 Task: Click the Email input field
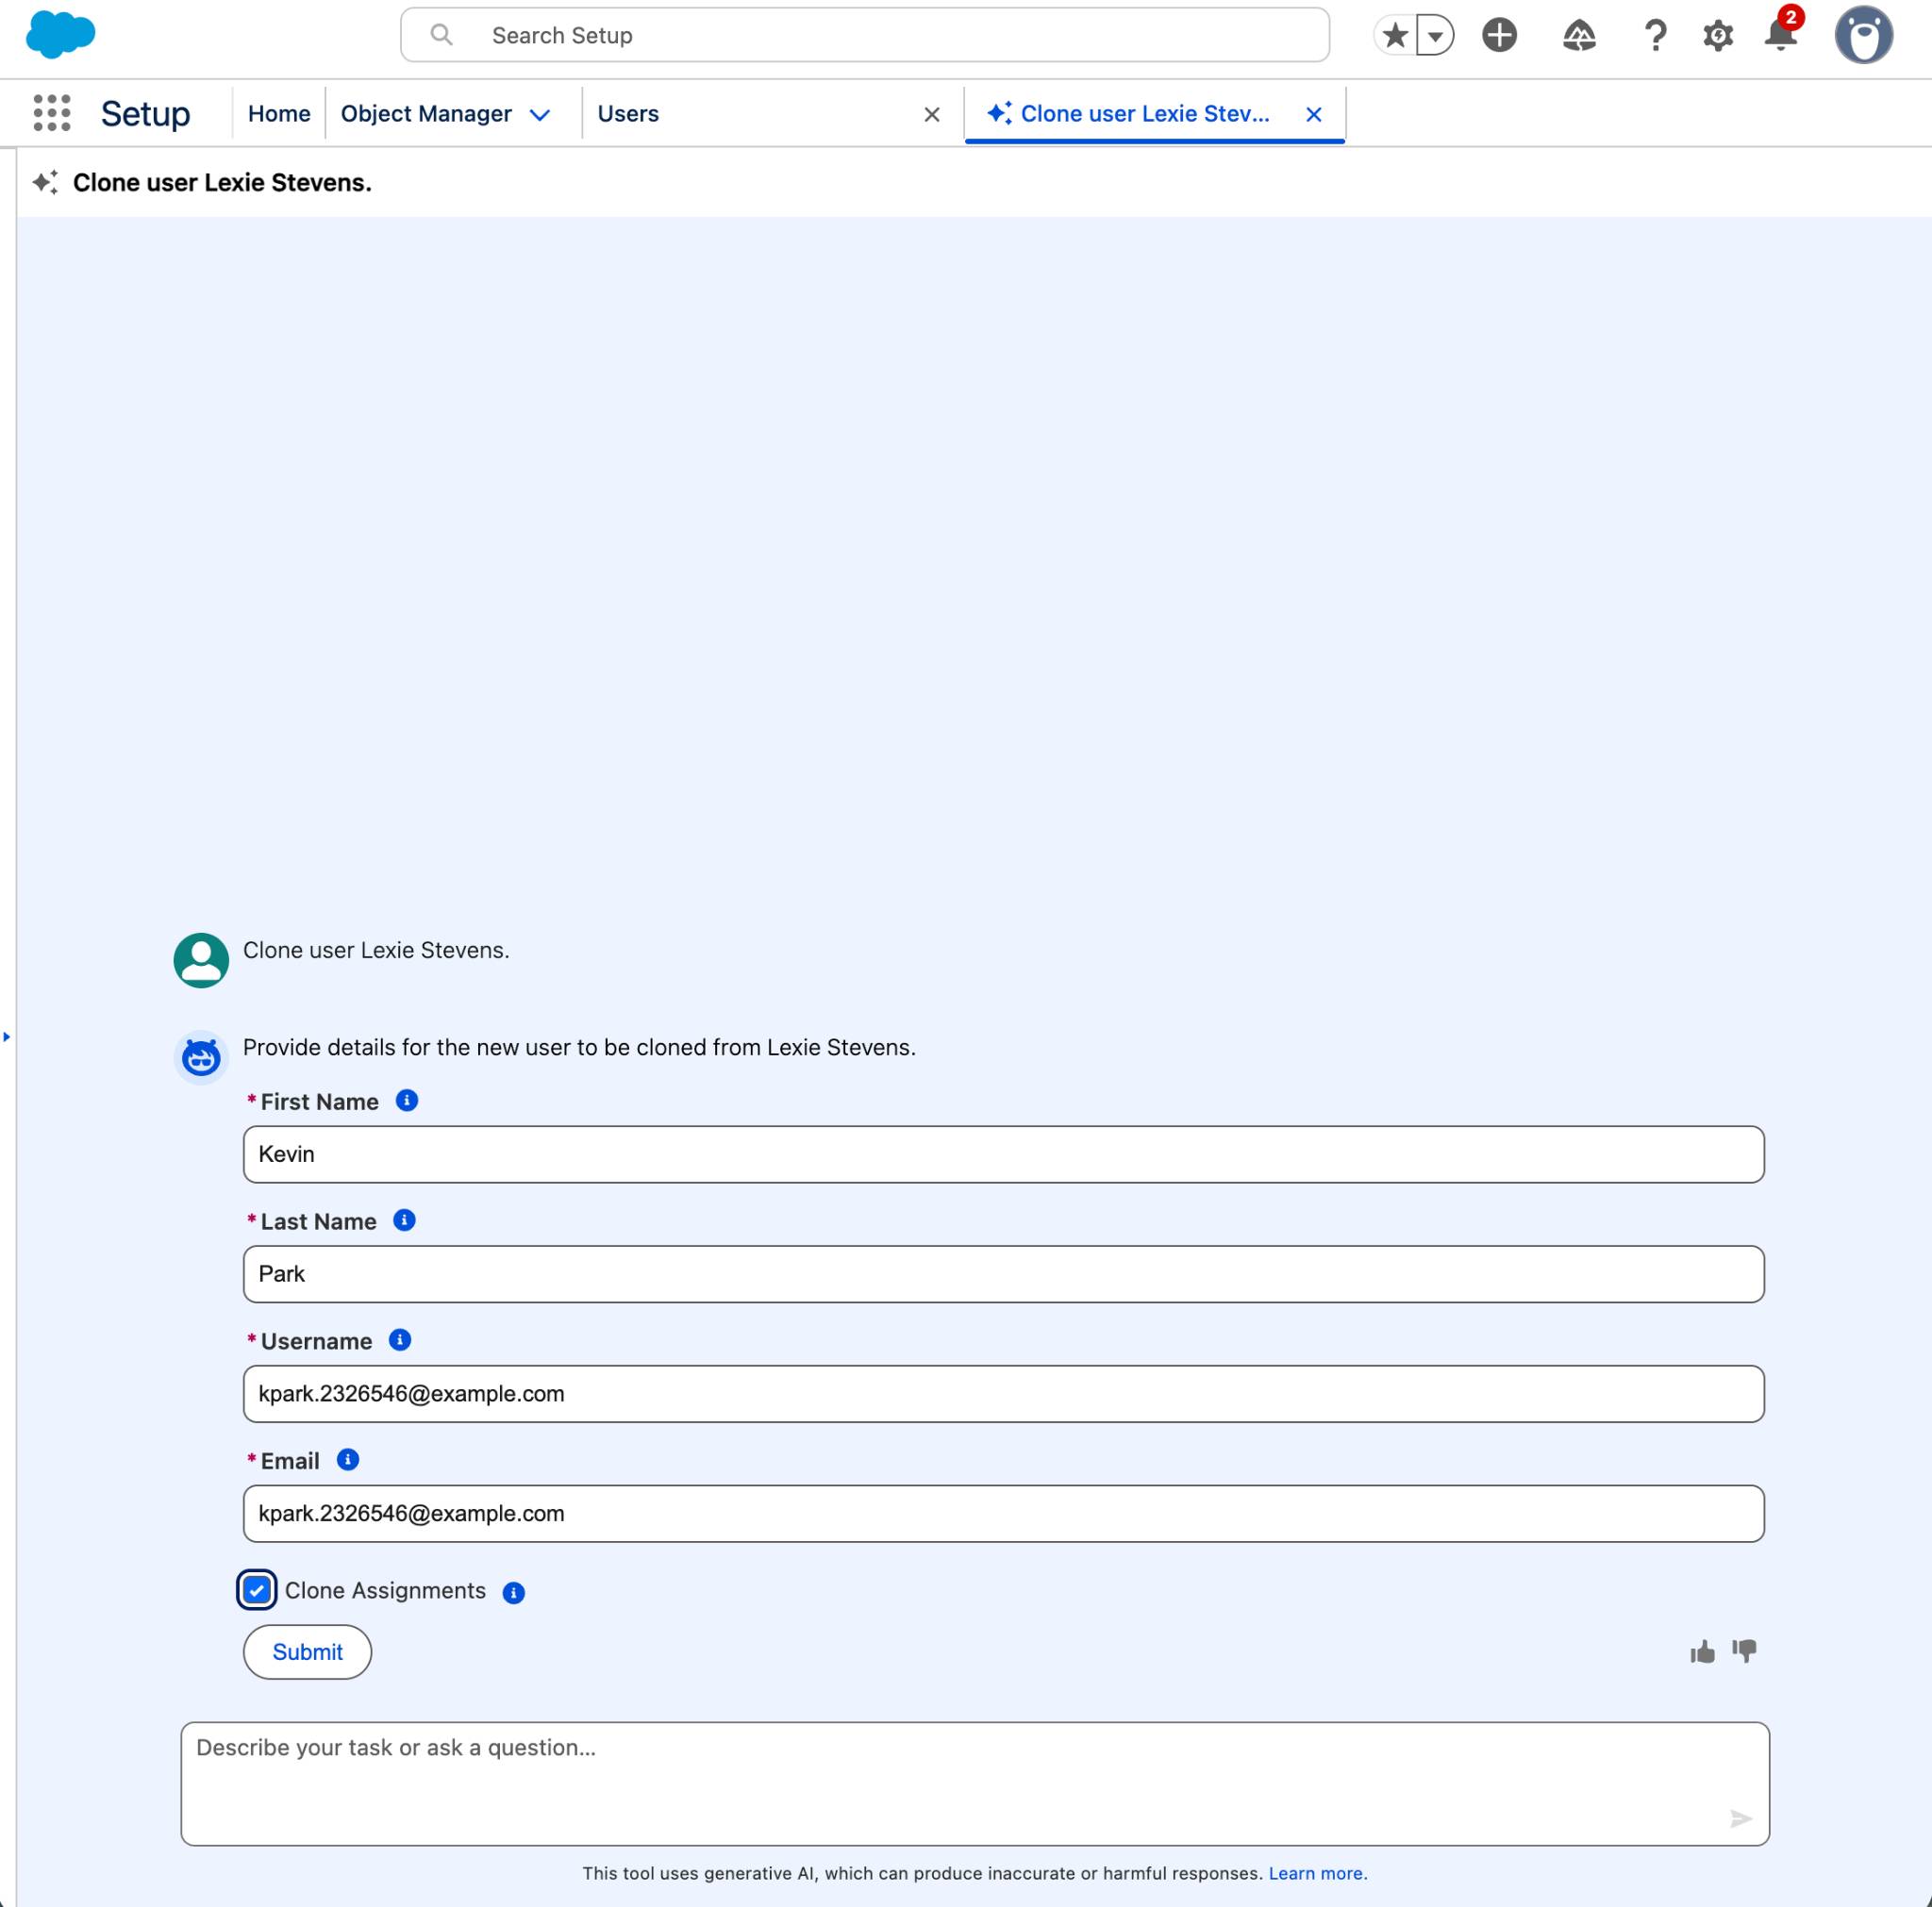[1003, 1514]
